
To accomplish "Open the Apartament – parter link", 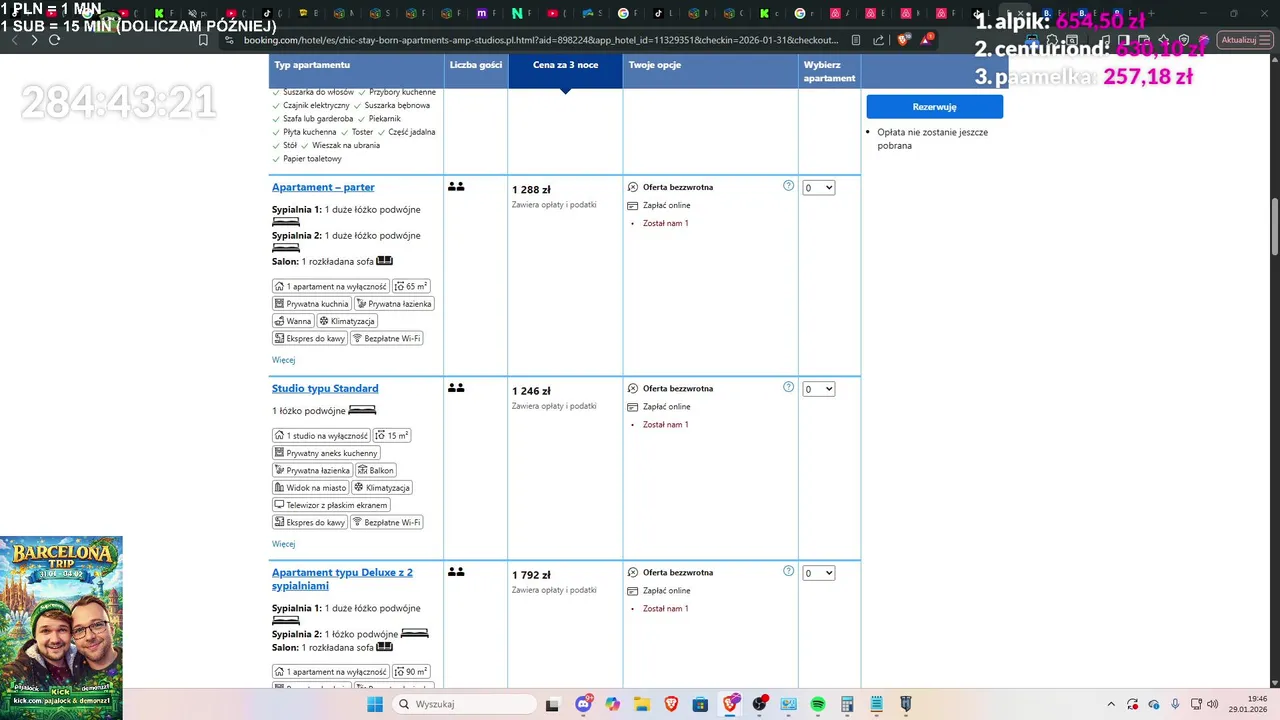I will (323, 187).
